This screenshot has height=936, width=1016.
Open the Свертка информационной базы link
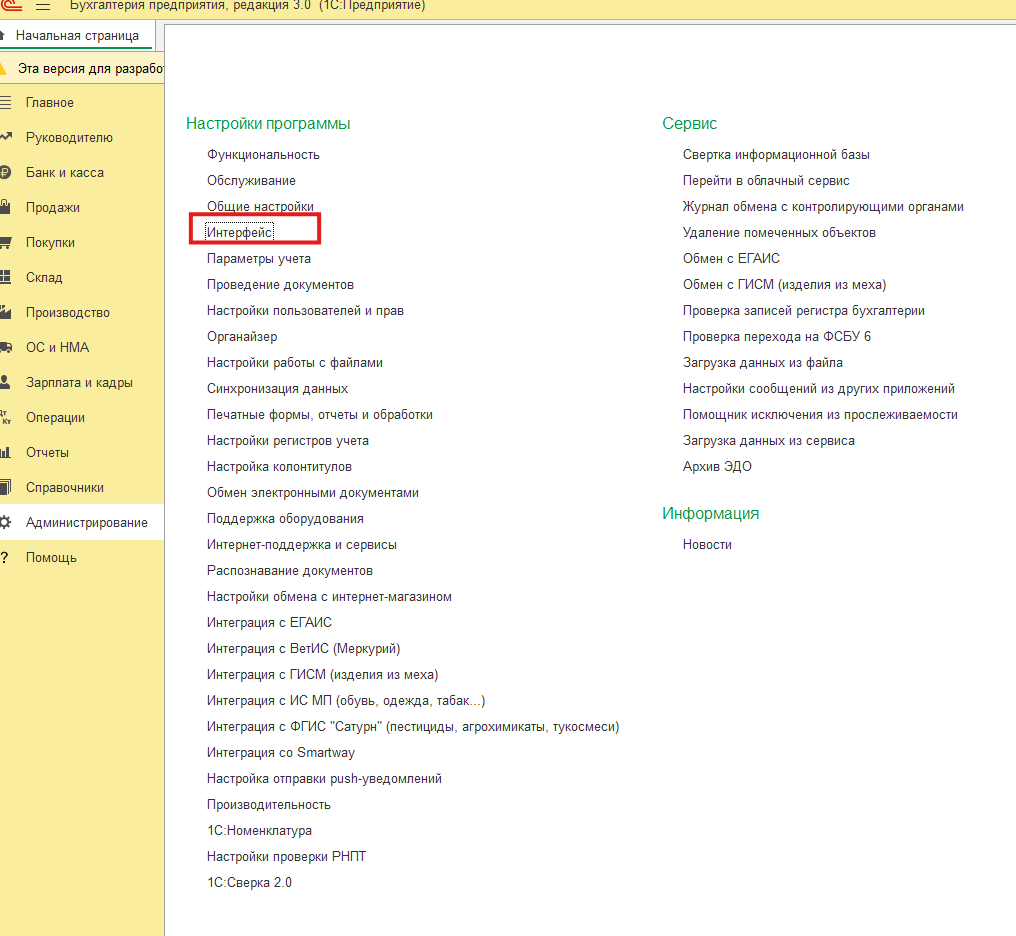tap(776, 155)
